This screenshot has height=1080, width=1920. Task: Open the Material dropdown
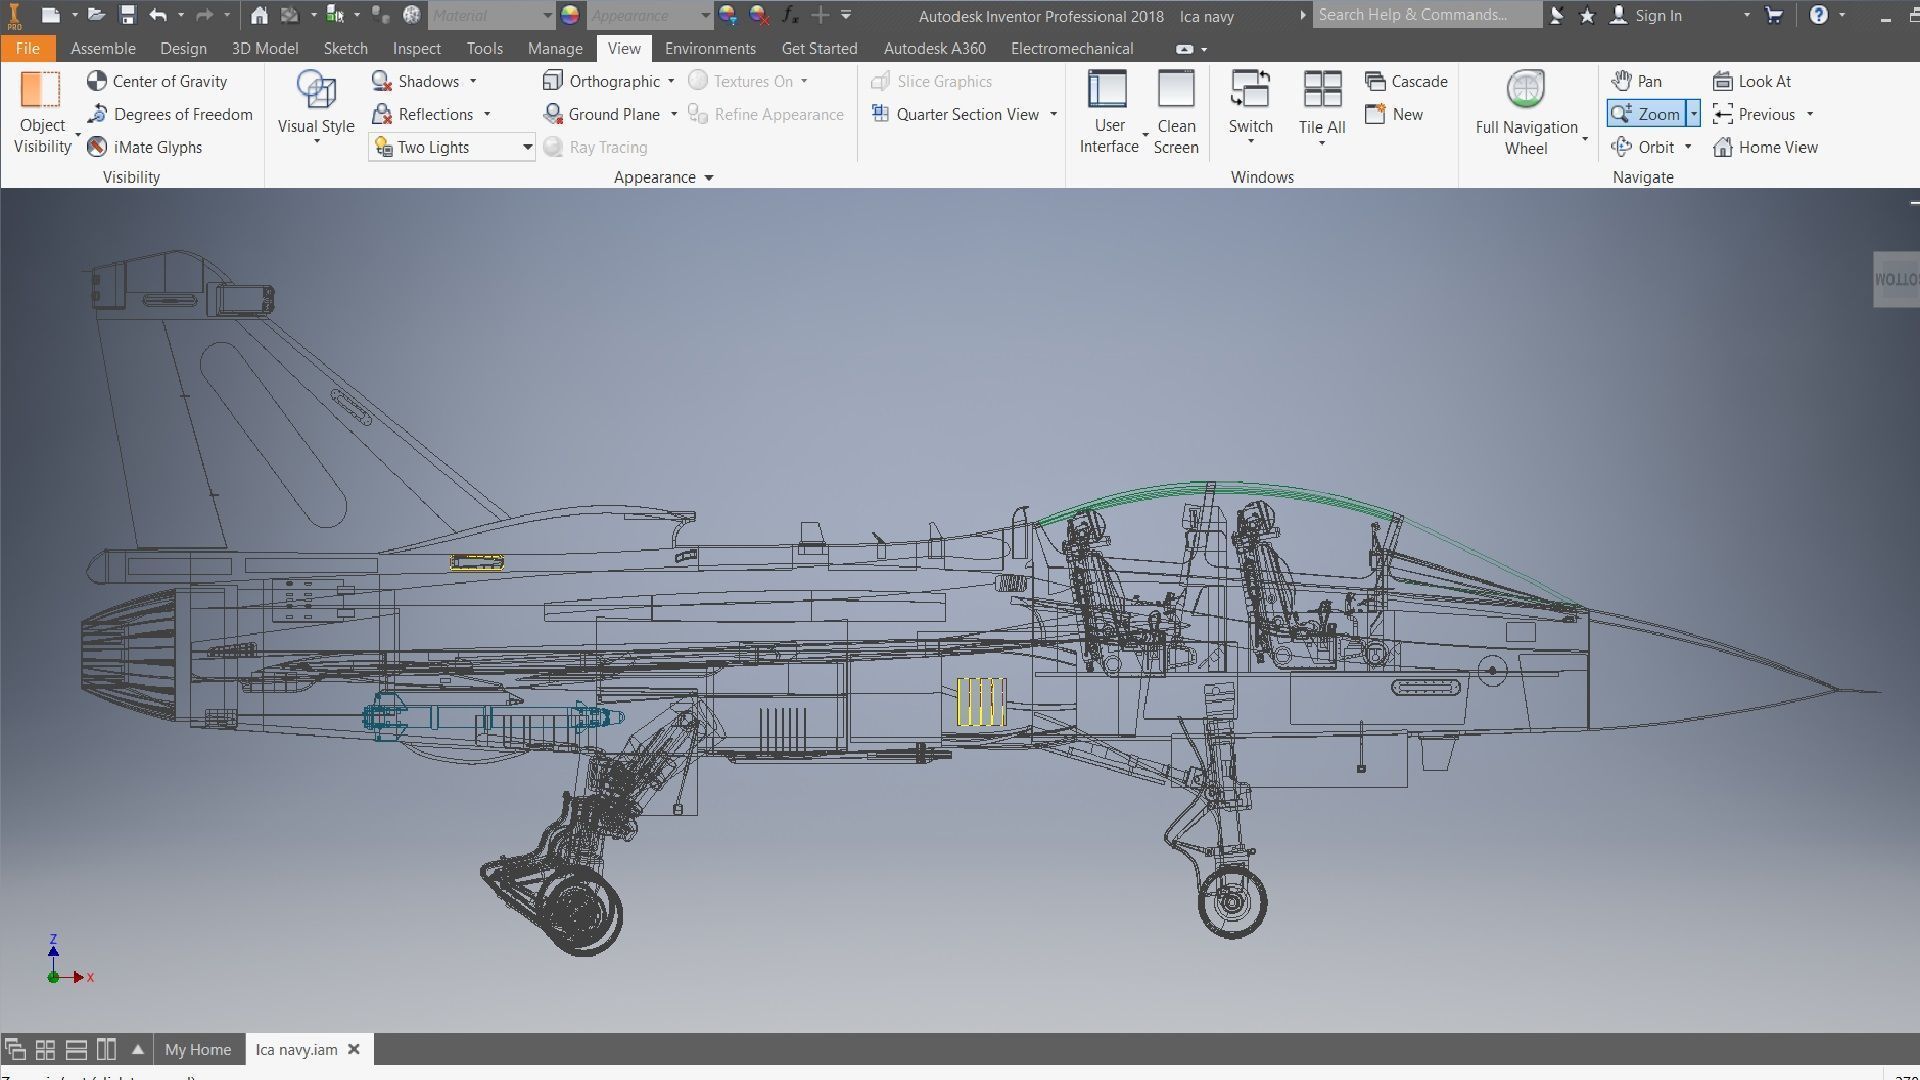click(491, 15)
